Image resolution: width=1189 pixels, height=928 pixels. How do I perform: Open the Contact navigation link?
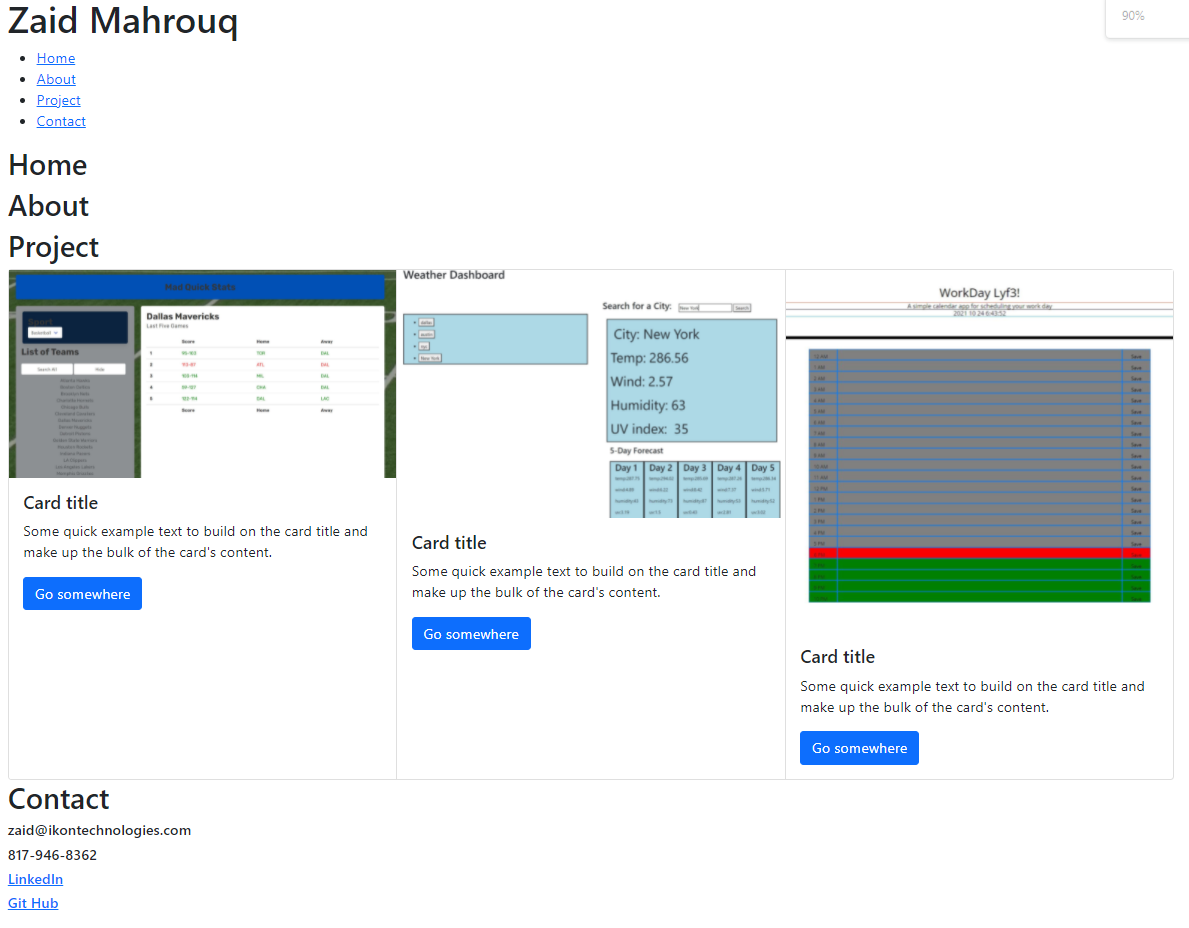point(61,121)
